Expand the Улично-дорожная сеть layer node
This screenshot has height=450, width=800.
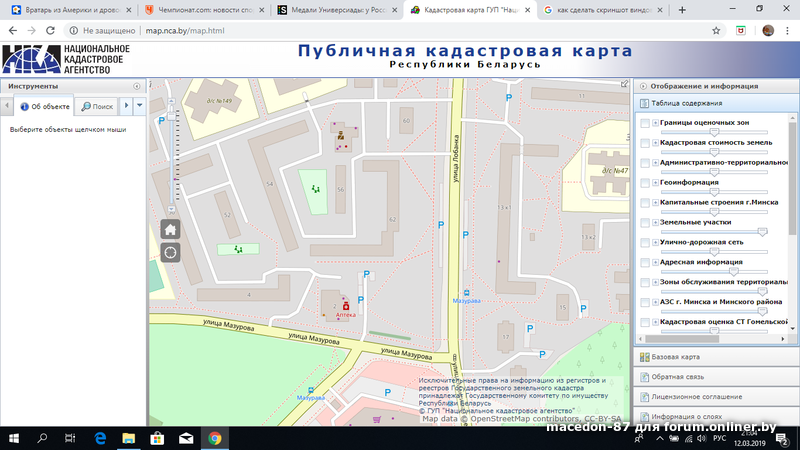pos(656,242)
